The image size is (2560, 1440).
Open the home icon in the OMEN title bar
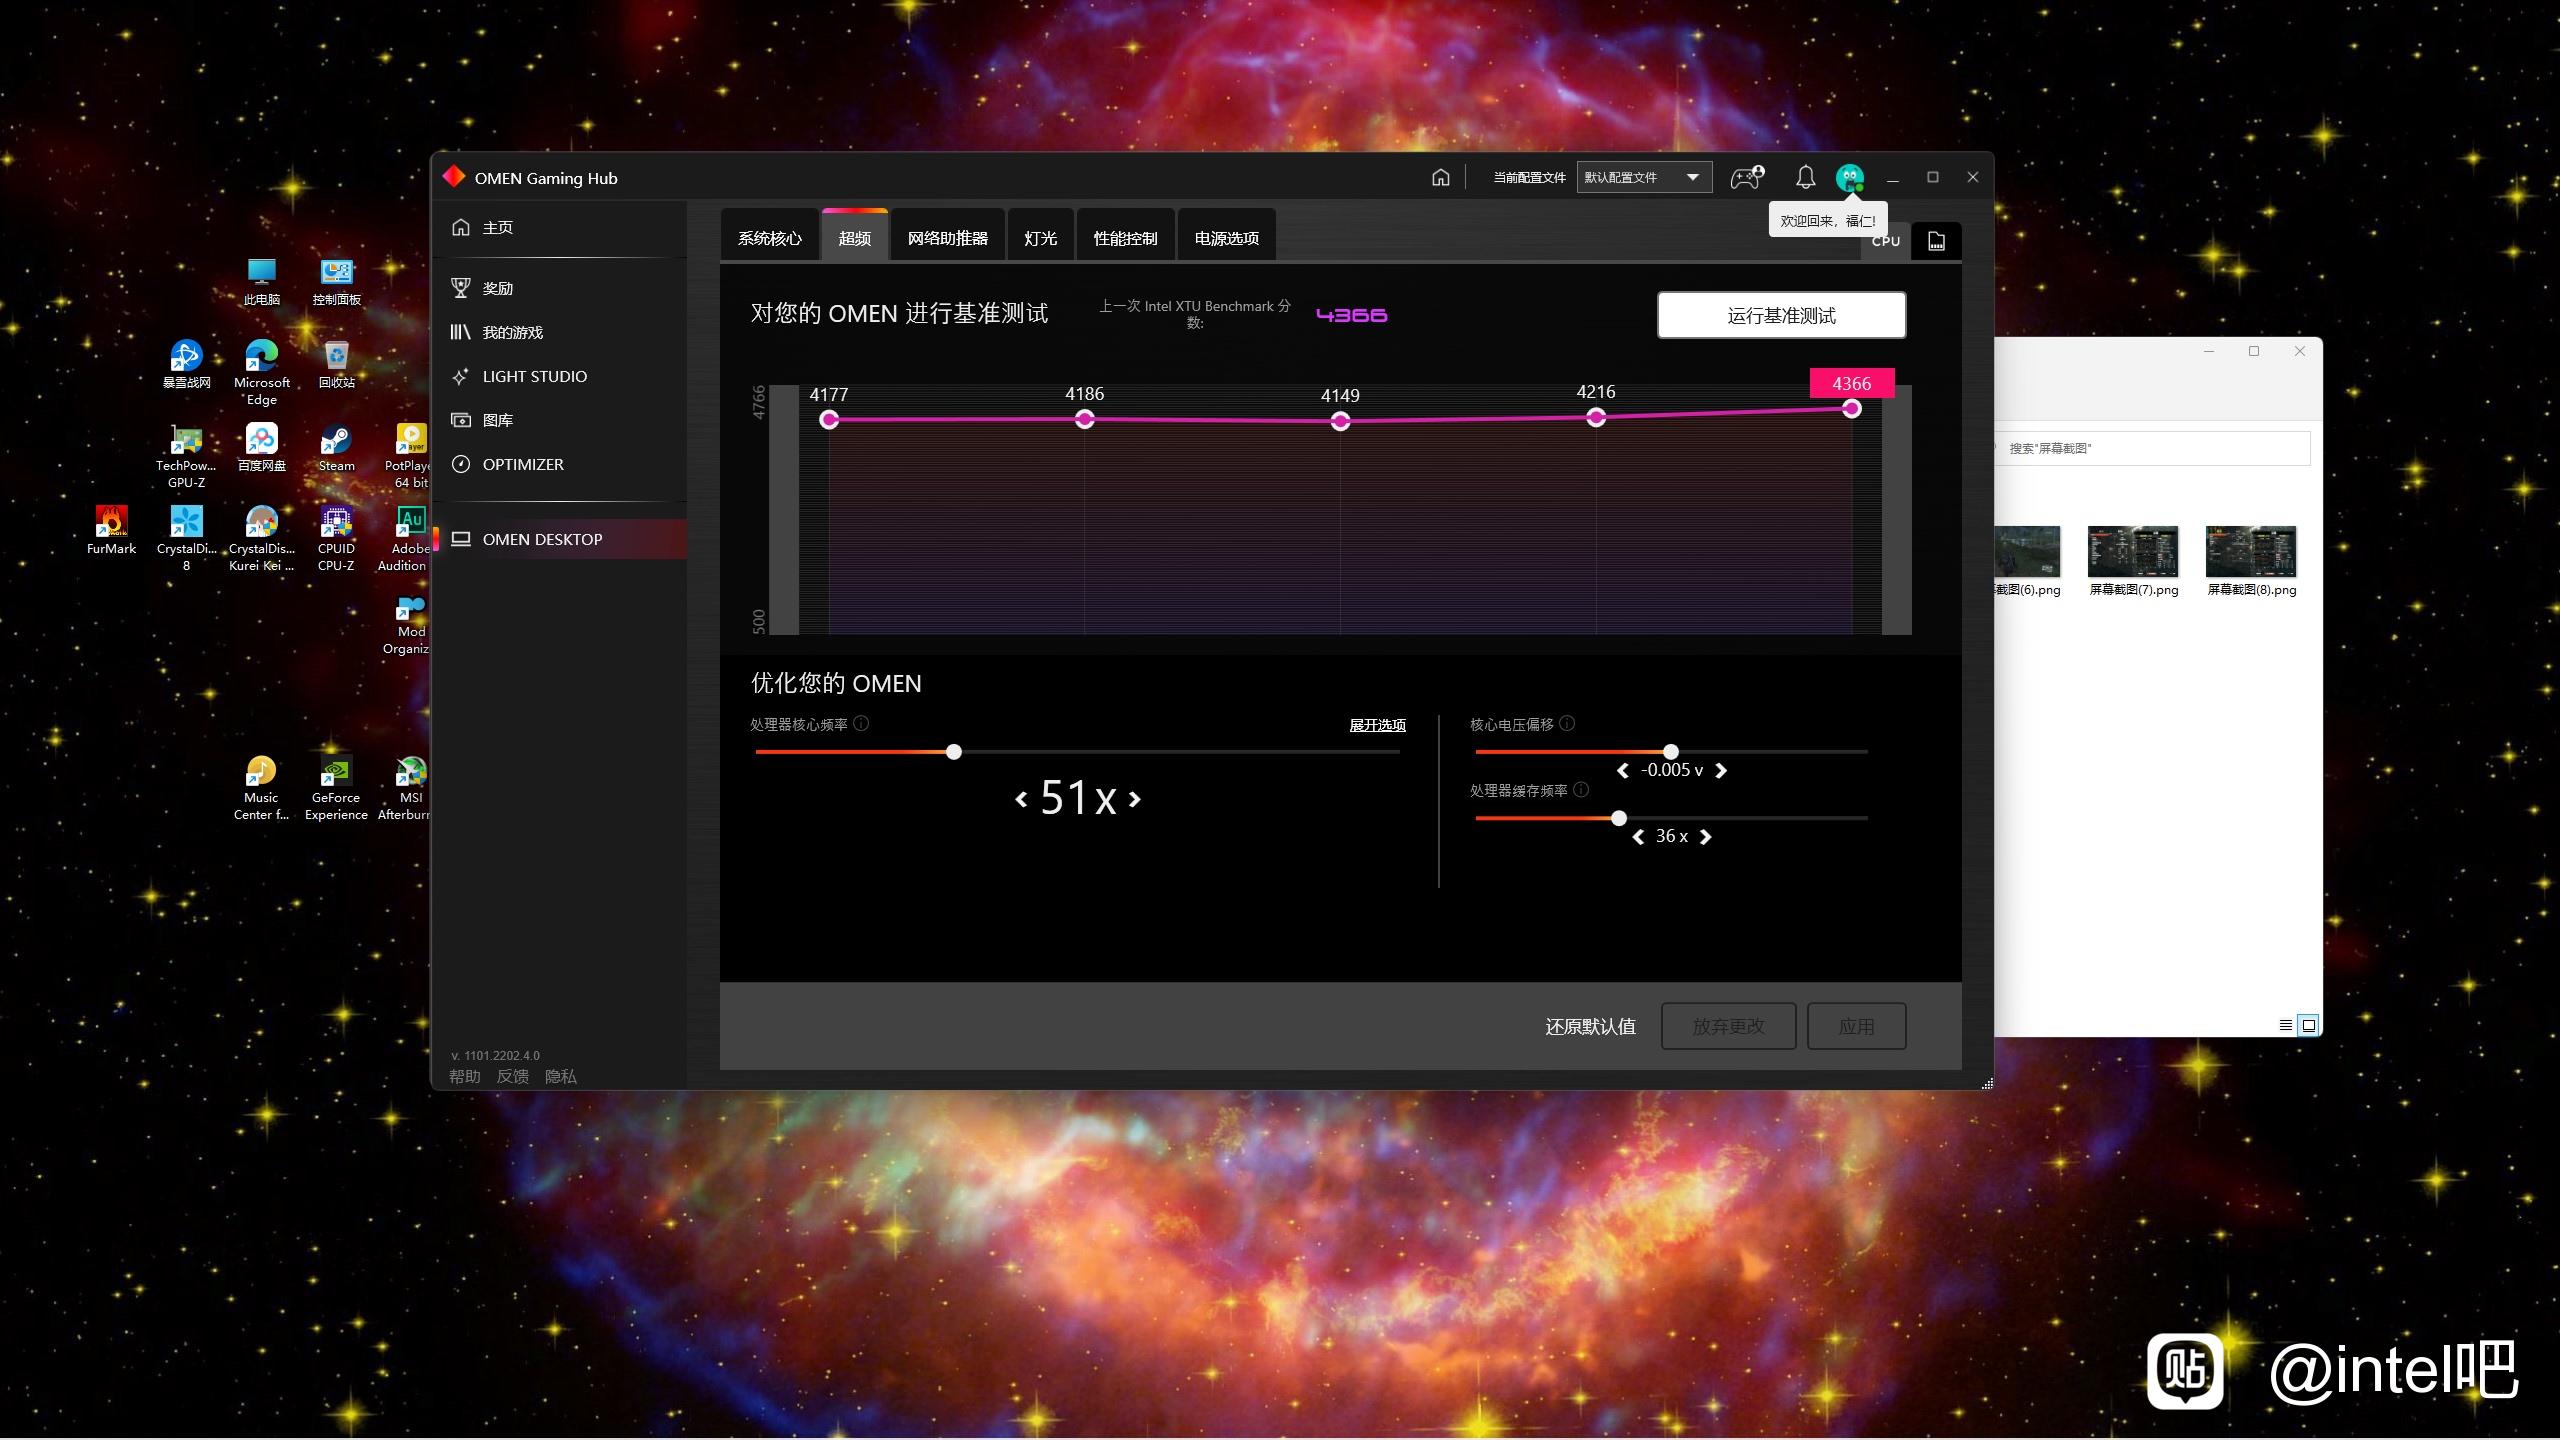pyautogui.click(x=1440, y=177)
